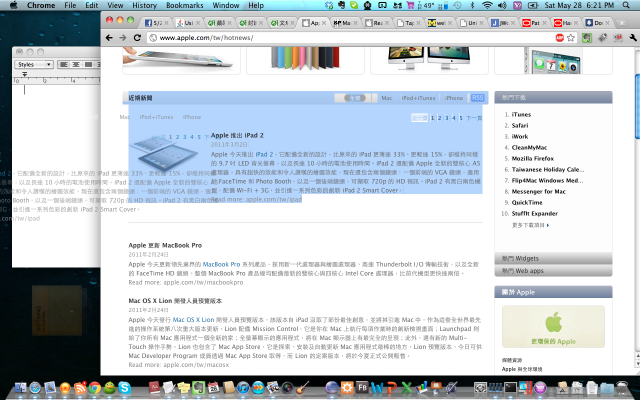The width and height of the screenshot is (640, 400).
Task: Filter news by Mac tab
Action: point(387,98)
